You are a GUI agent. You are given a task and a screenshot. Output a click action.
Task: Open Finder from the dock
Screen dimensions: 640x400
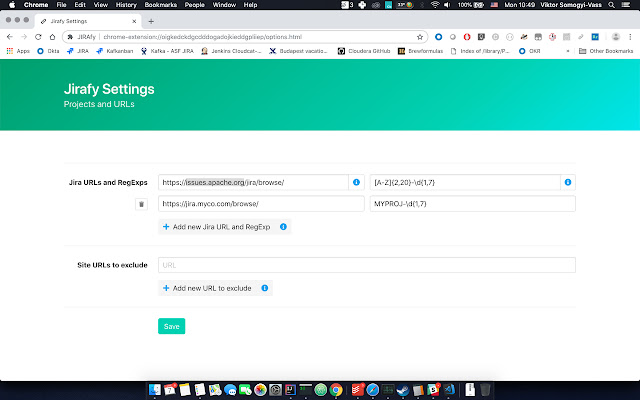coord(155,390)
